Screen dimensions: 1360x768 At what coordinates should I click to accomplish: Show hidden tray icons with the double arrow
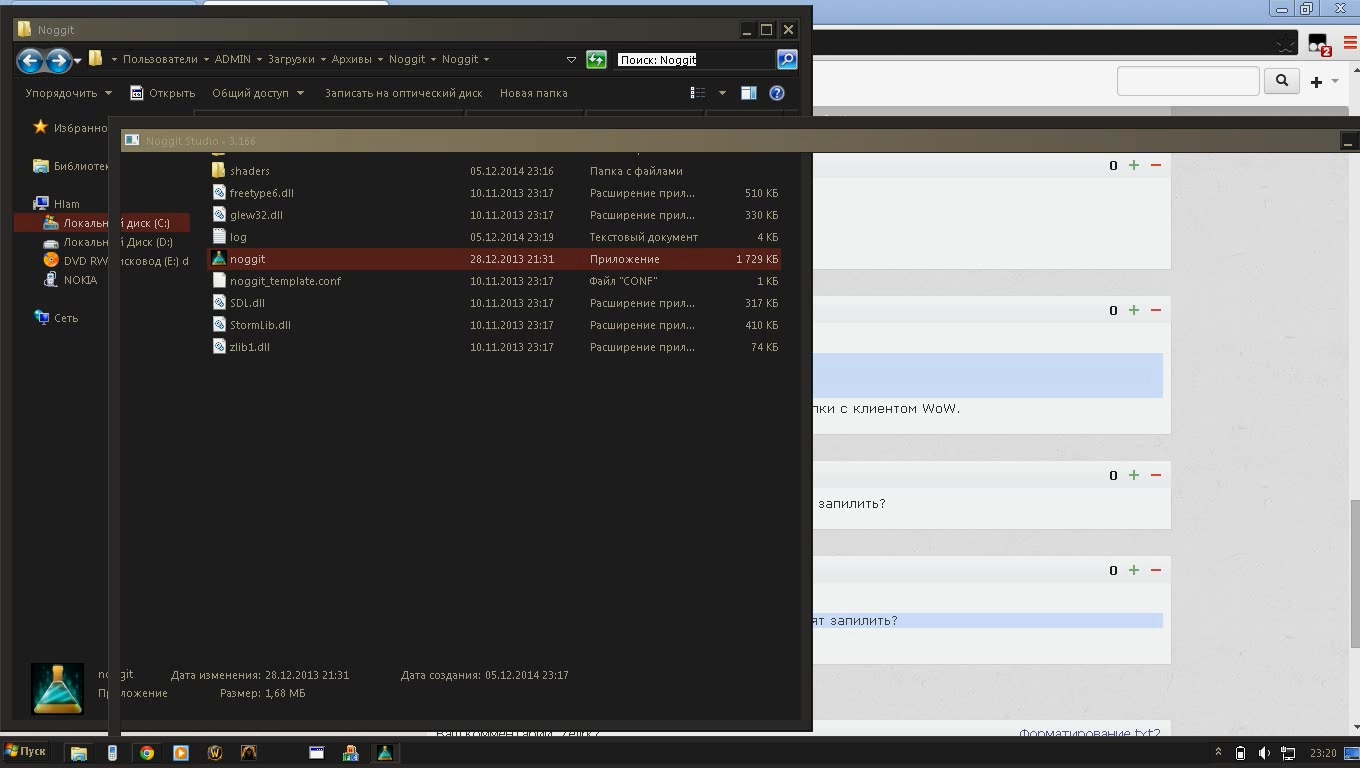1218,752
